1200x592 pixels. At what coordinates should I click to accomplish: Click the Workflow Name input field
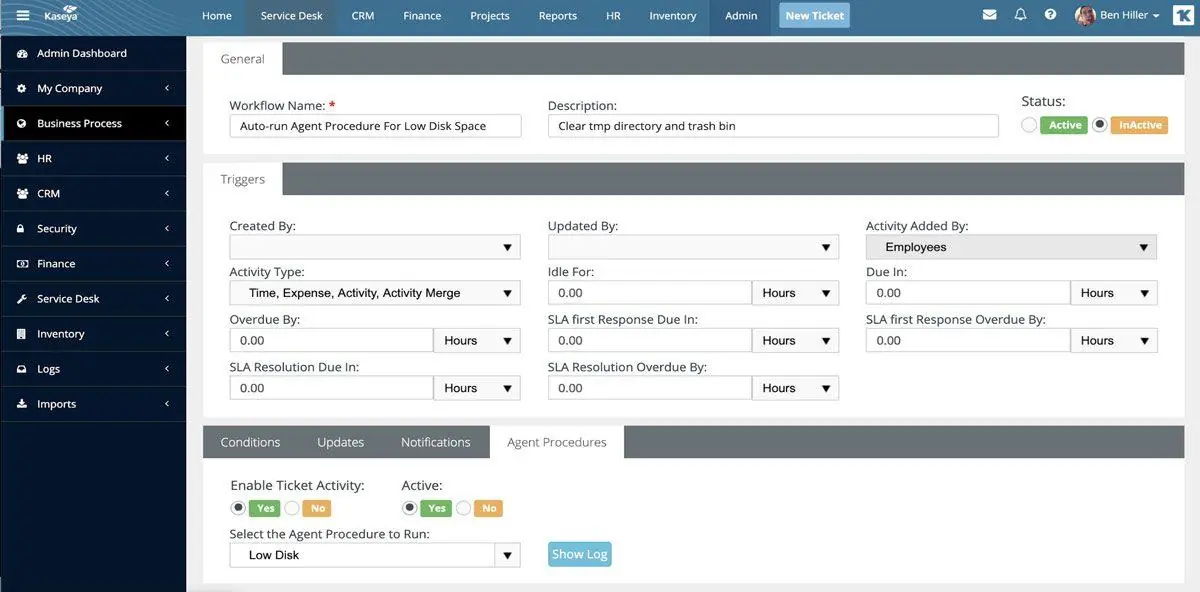[375, 126]
